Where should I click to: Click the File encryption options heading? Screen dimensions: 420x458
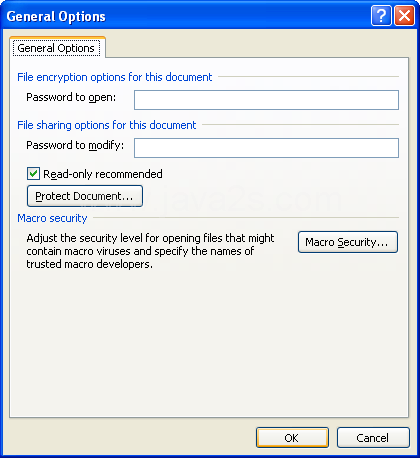point(115,77)
